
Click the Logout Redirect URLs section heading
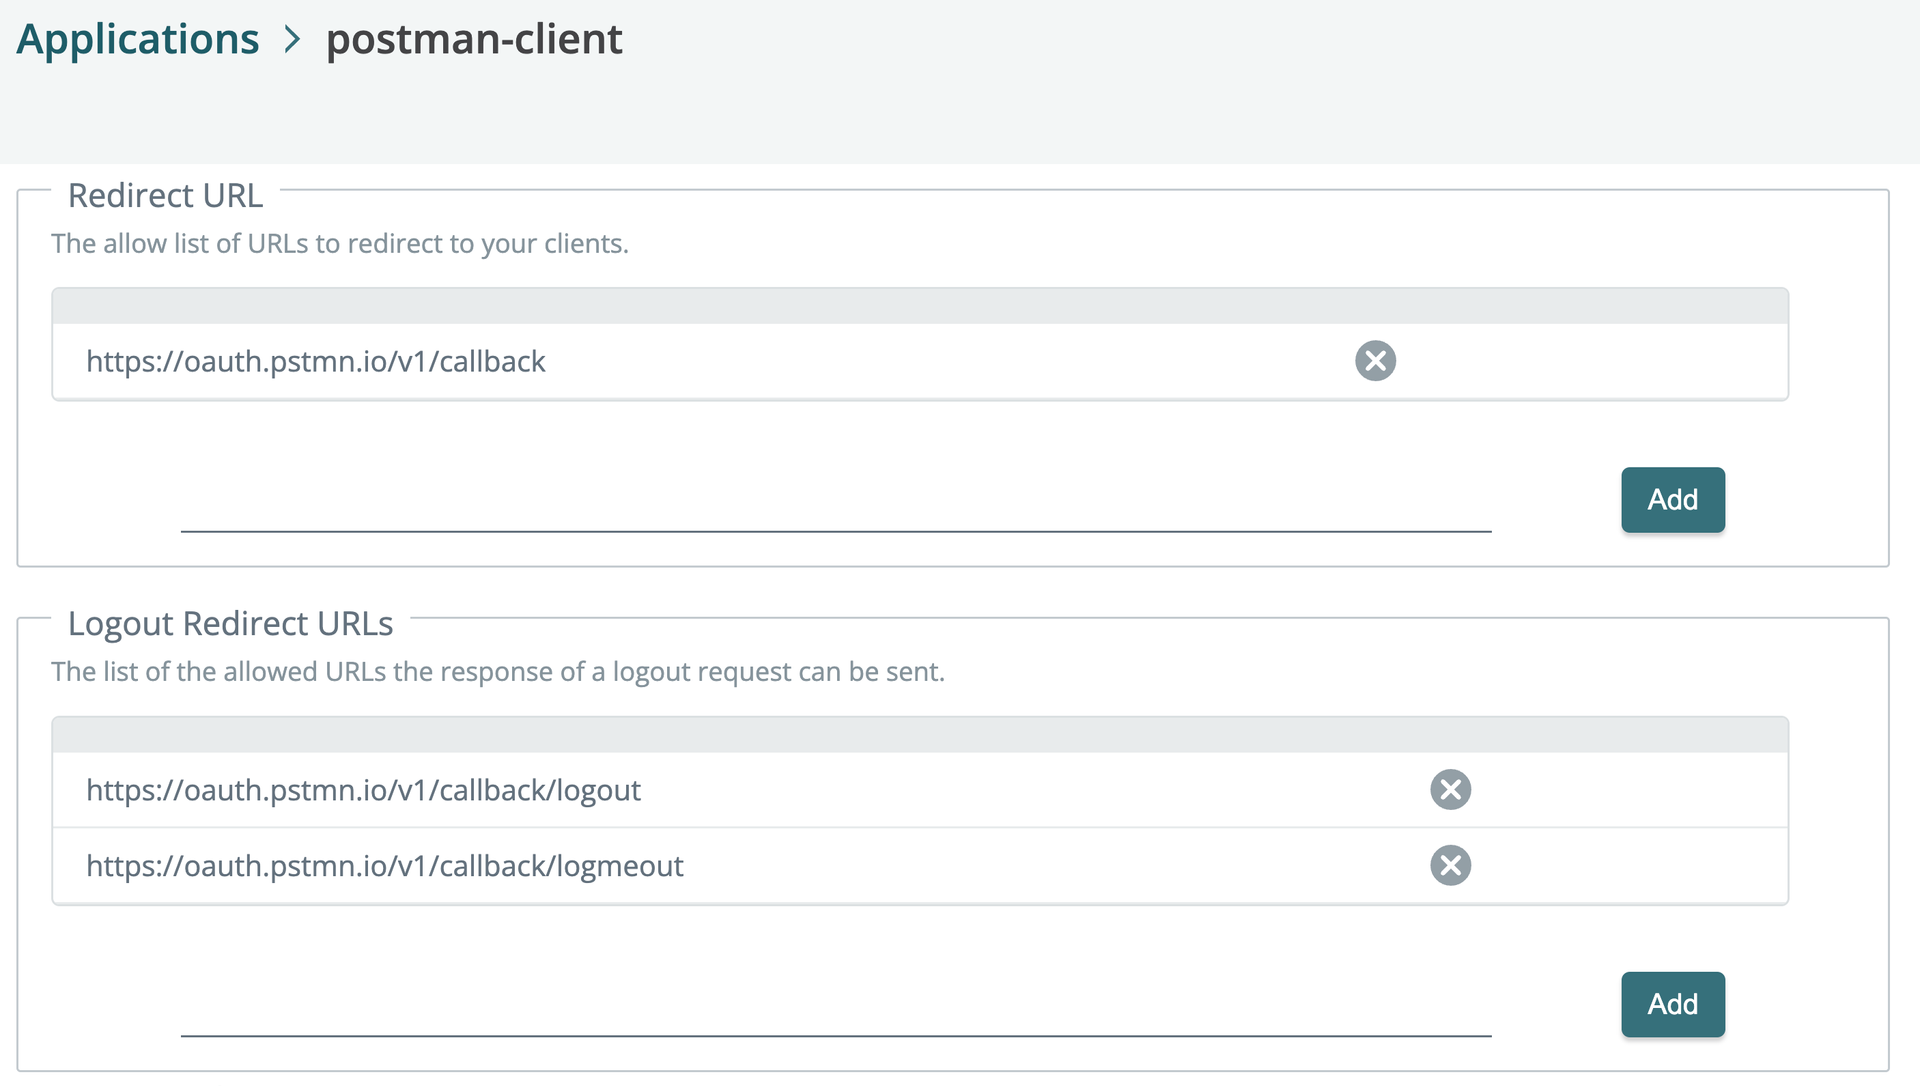point(230,623)
